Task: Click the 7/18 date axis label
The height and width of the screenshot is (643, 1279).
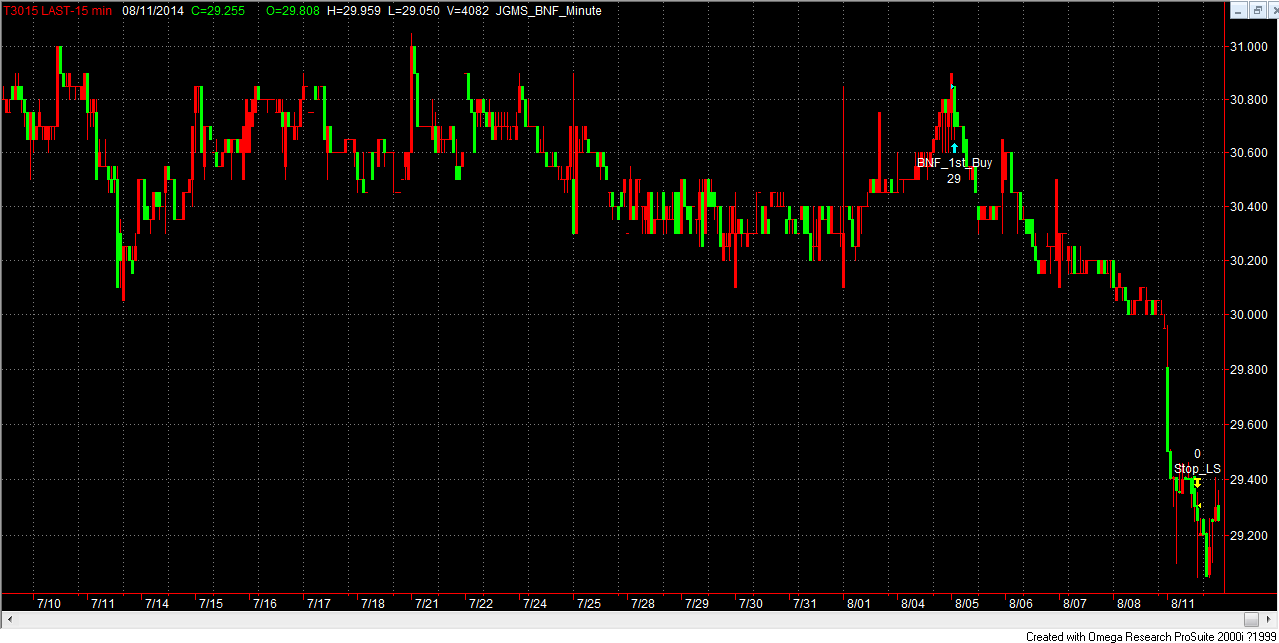Action: tap(373, 603)
